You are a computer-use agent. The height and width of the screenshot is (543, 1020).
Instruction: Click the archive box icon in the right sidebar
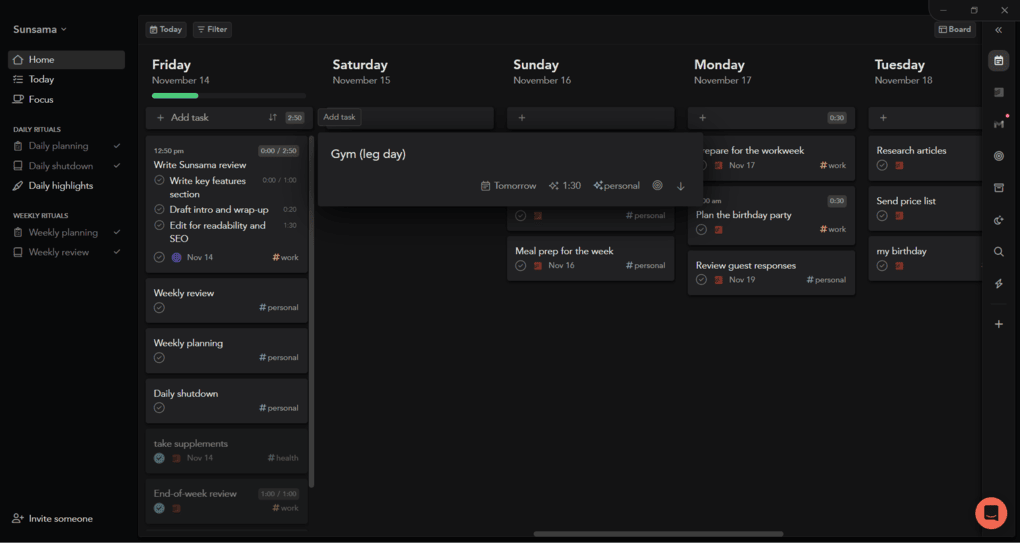(x=998, y=188)
